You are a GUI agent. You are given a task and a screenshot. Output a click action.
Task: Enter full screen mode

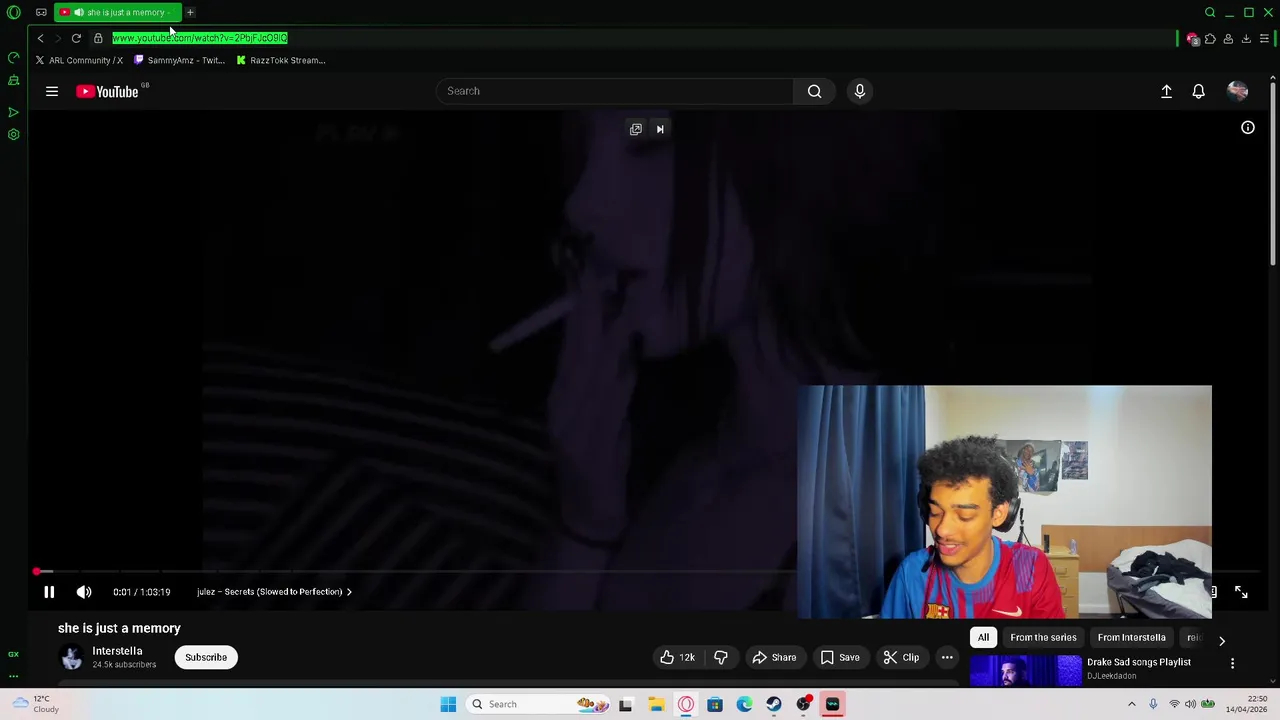point(1241,592)
